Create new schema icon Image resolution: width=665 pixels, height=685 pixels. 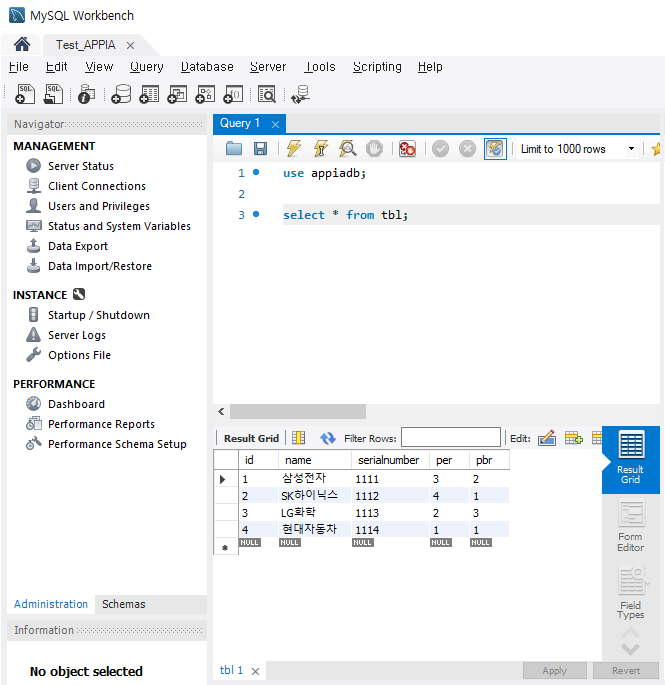(x=121, y=94)
